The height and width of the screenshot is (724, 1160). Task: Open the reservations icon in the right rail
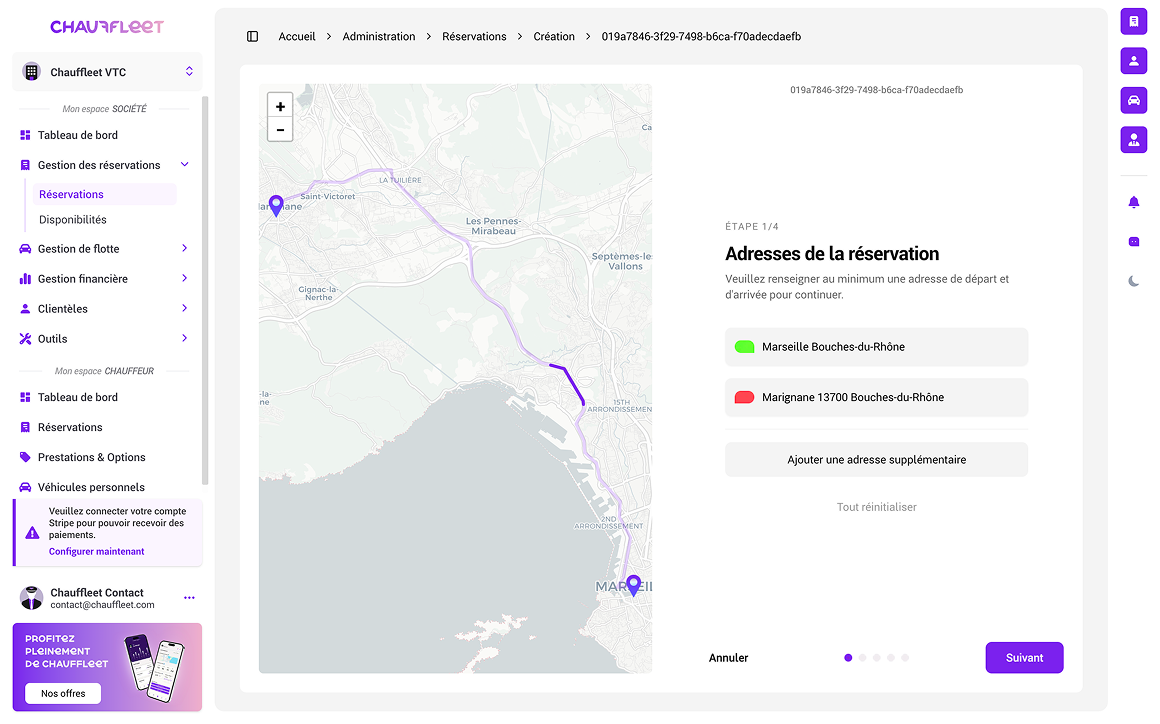[1134, 21]
